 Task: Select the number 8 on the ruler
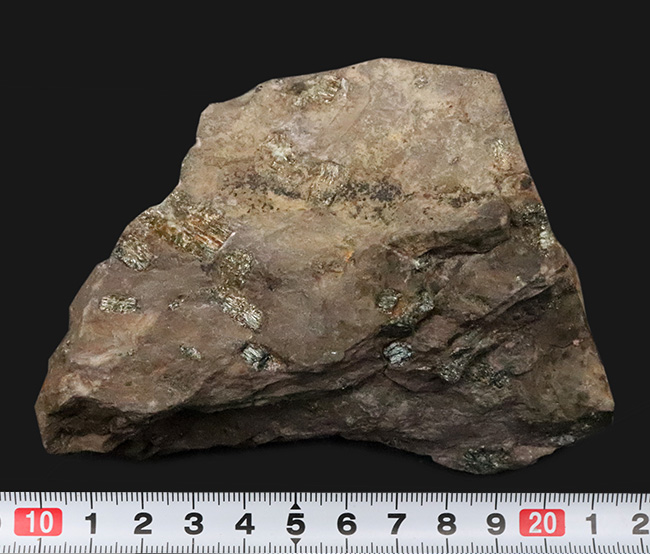[448, 523]
